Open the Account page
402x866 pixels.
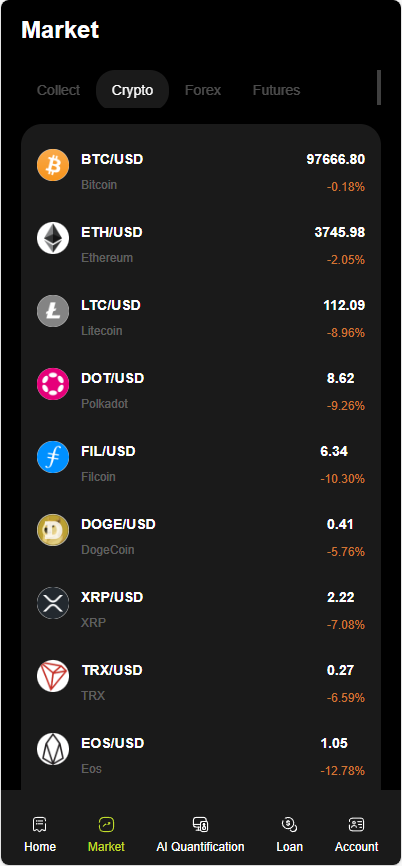pos(356,834)
